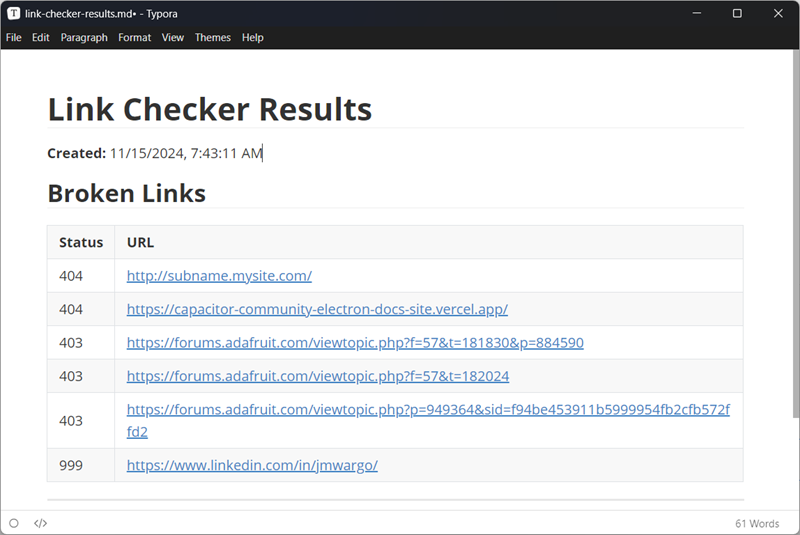Open adafruit link ending p=884590
800x535 pixels.
click(x=355, y=343)
